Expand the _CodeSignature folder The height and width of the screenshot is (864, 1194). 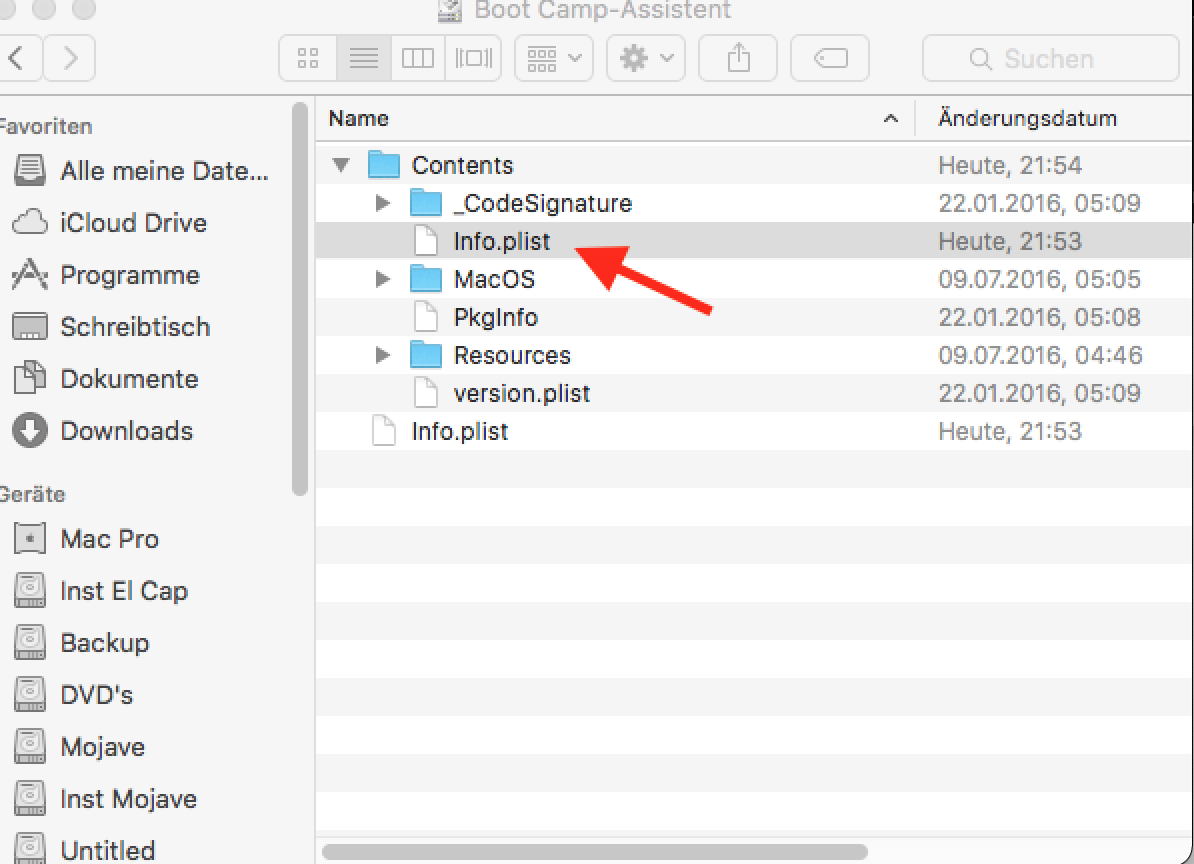coord(382,203)
